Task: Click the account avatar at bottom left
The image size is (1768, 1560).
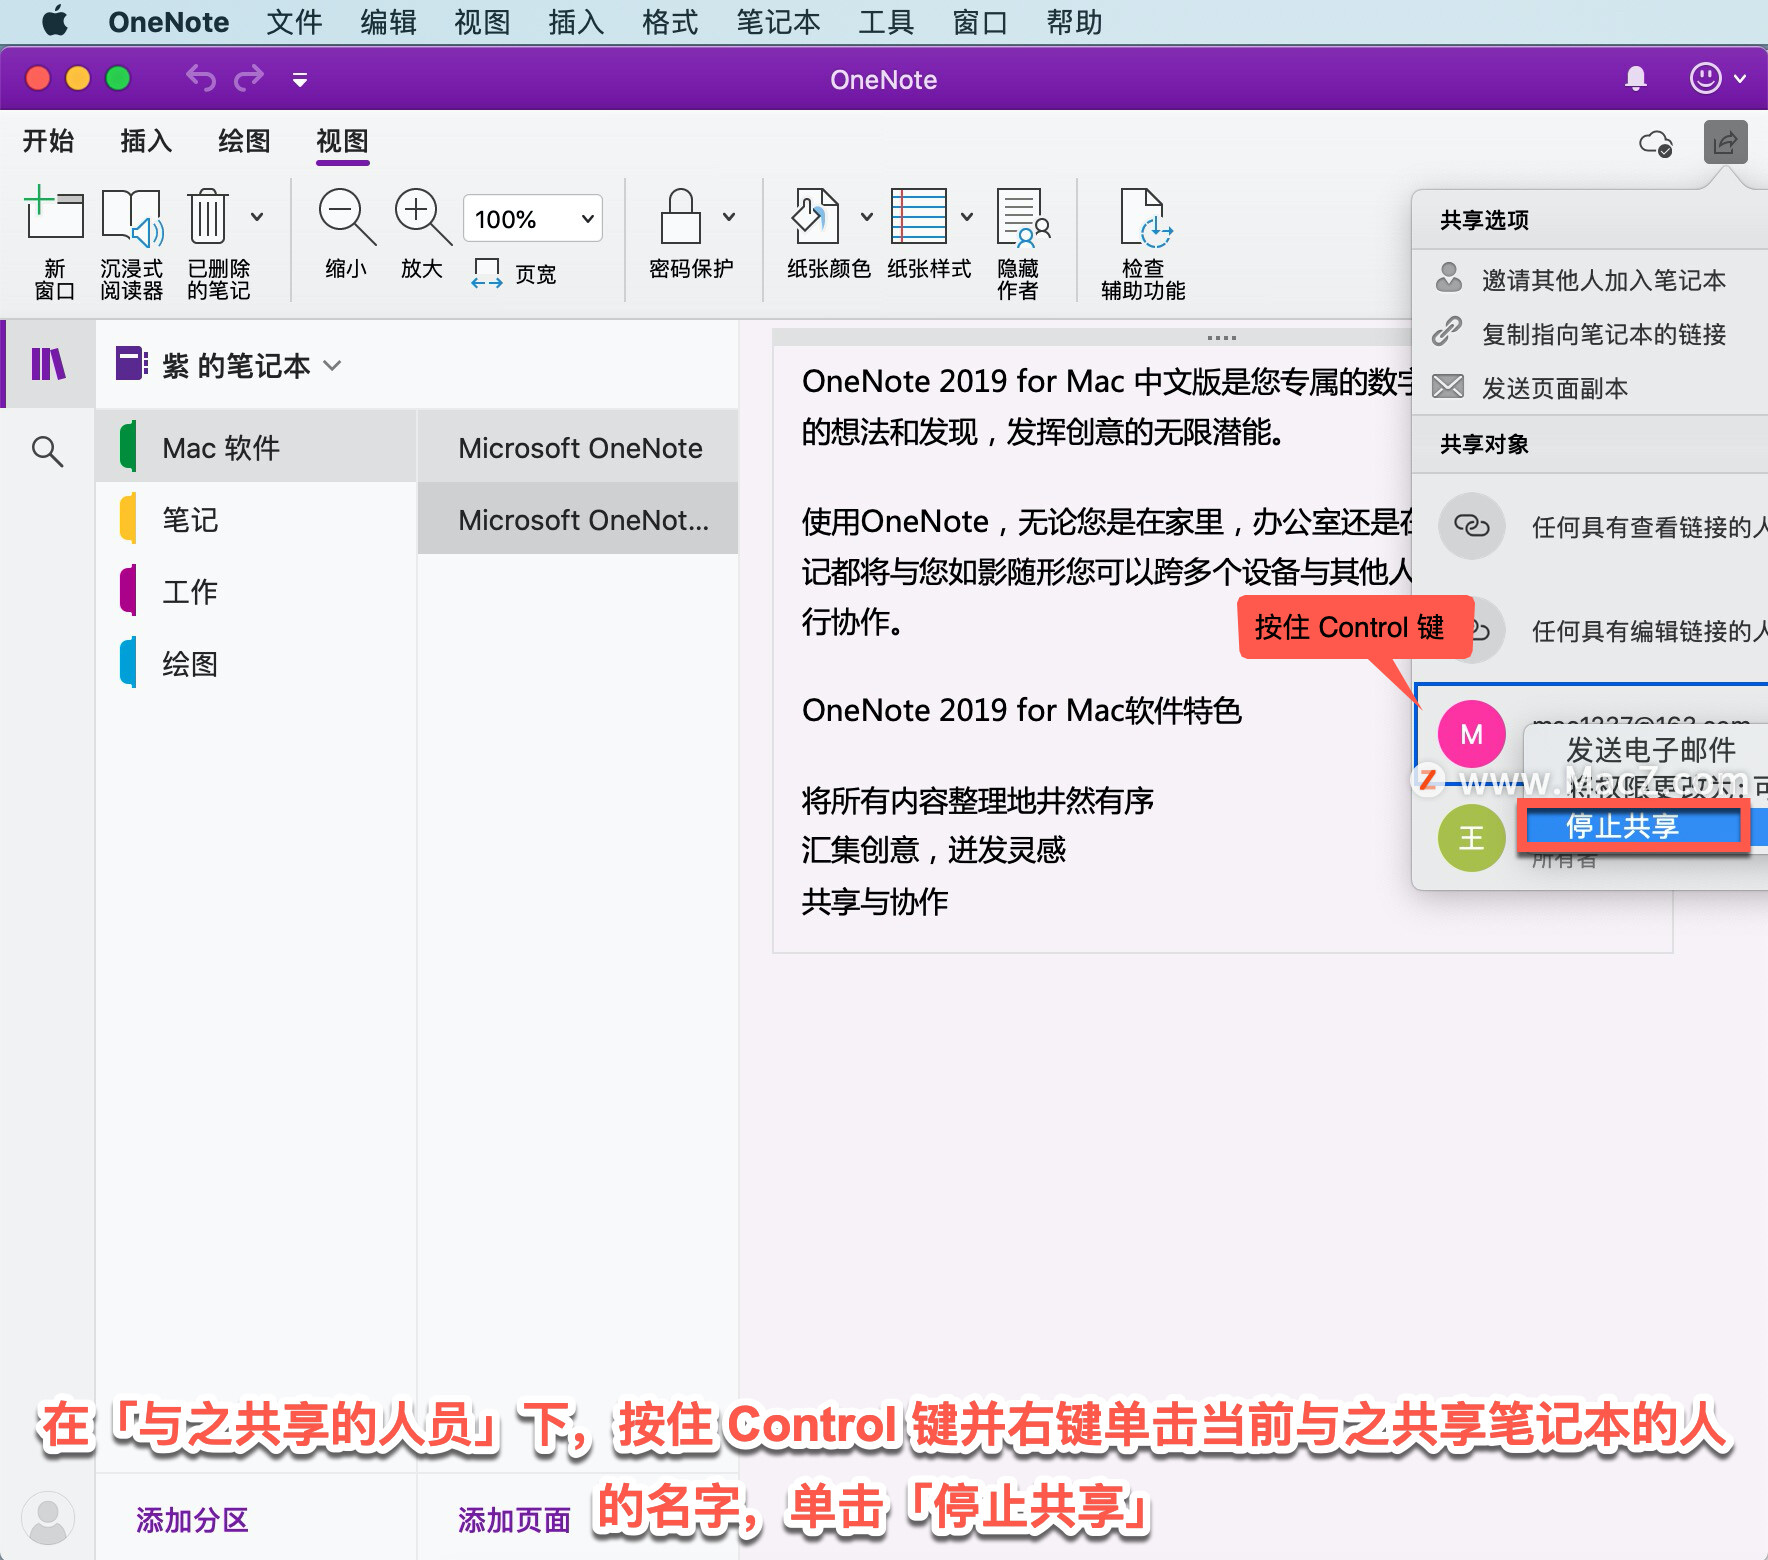Action: (x=47, y=1518)
